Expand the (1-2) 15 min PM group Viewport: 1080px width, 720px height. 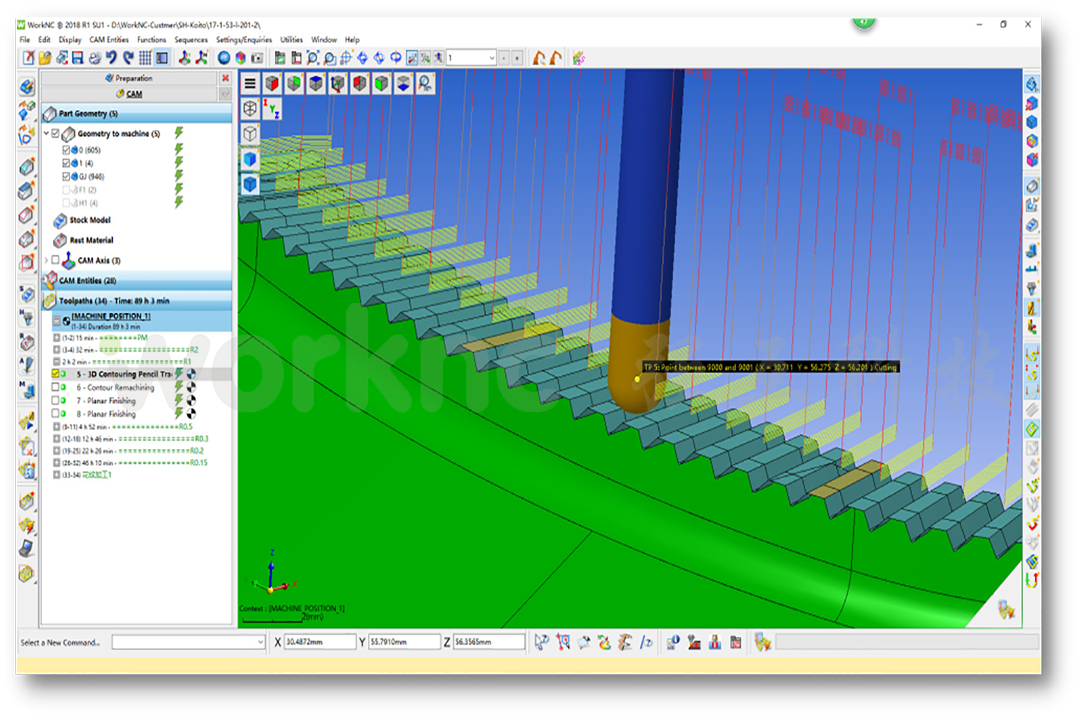(x=56, y=338)
